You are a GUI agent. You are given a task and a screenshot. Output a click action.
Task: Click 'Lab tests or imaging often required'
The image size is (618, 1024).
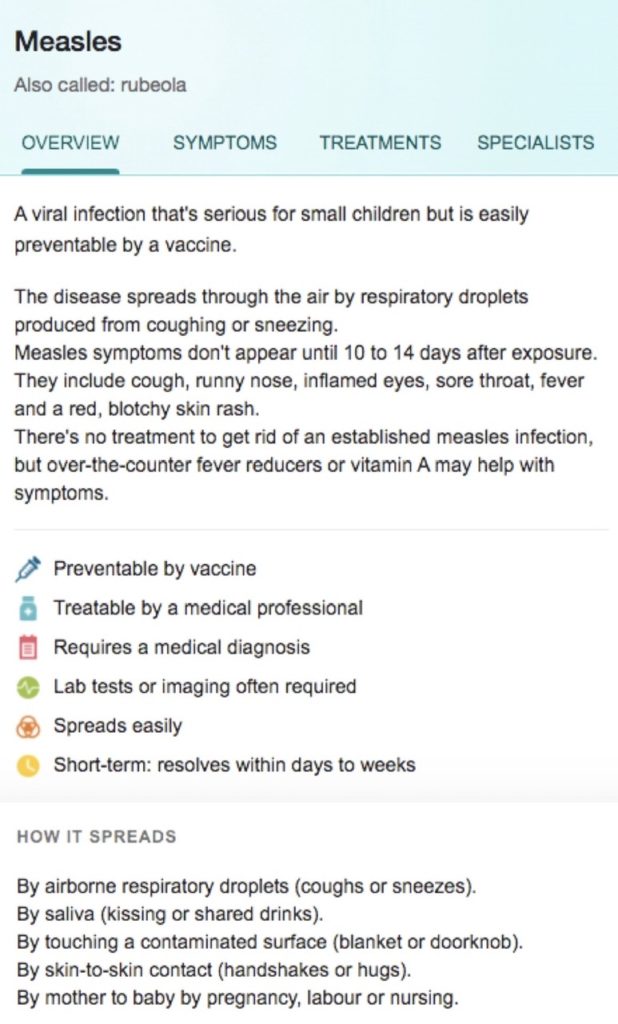tap(205, 687)
